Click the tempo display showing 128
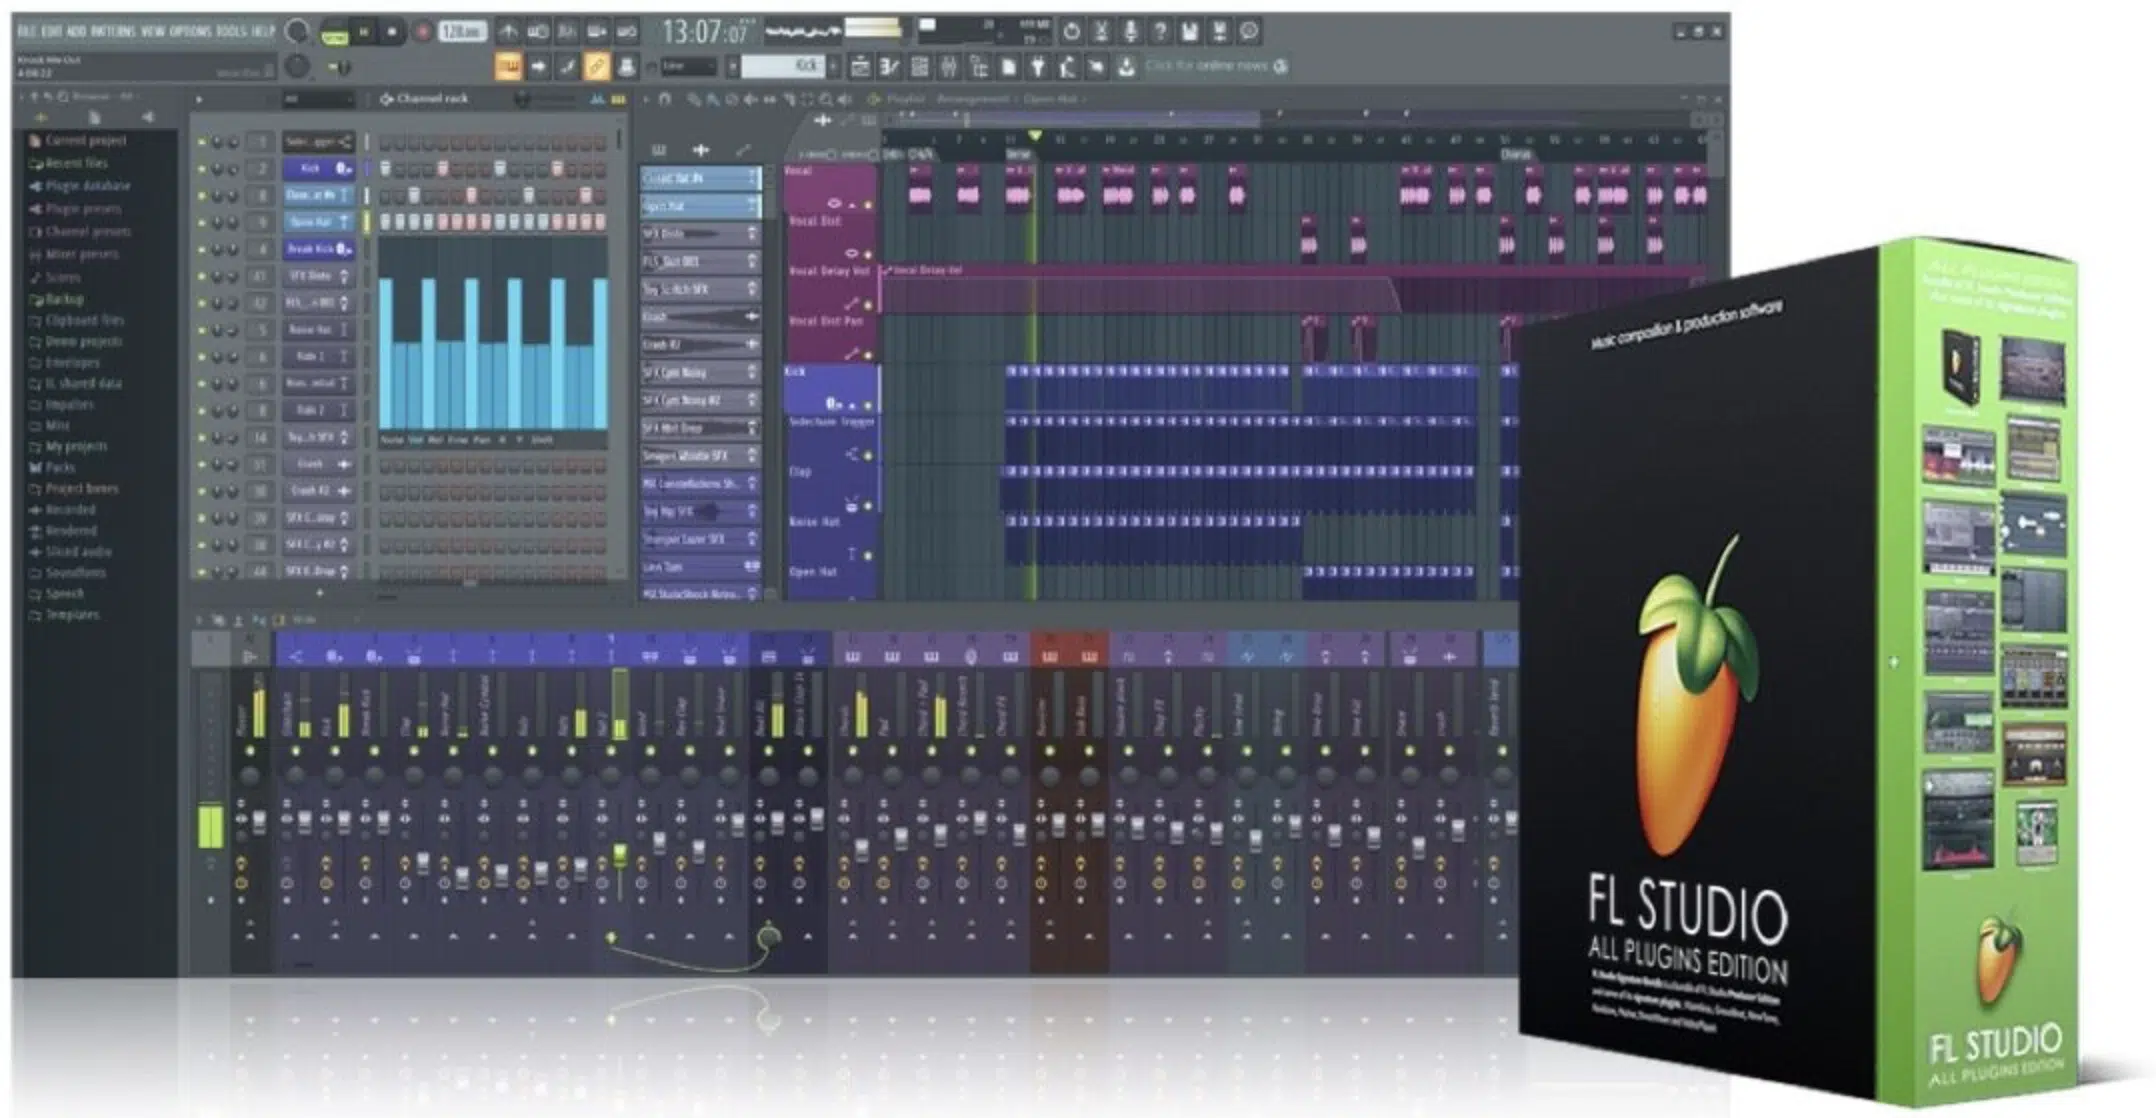This screenshot has height=1118, width=2156. pyautogui.click(x=462, y=33)
